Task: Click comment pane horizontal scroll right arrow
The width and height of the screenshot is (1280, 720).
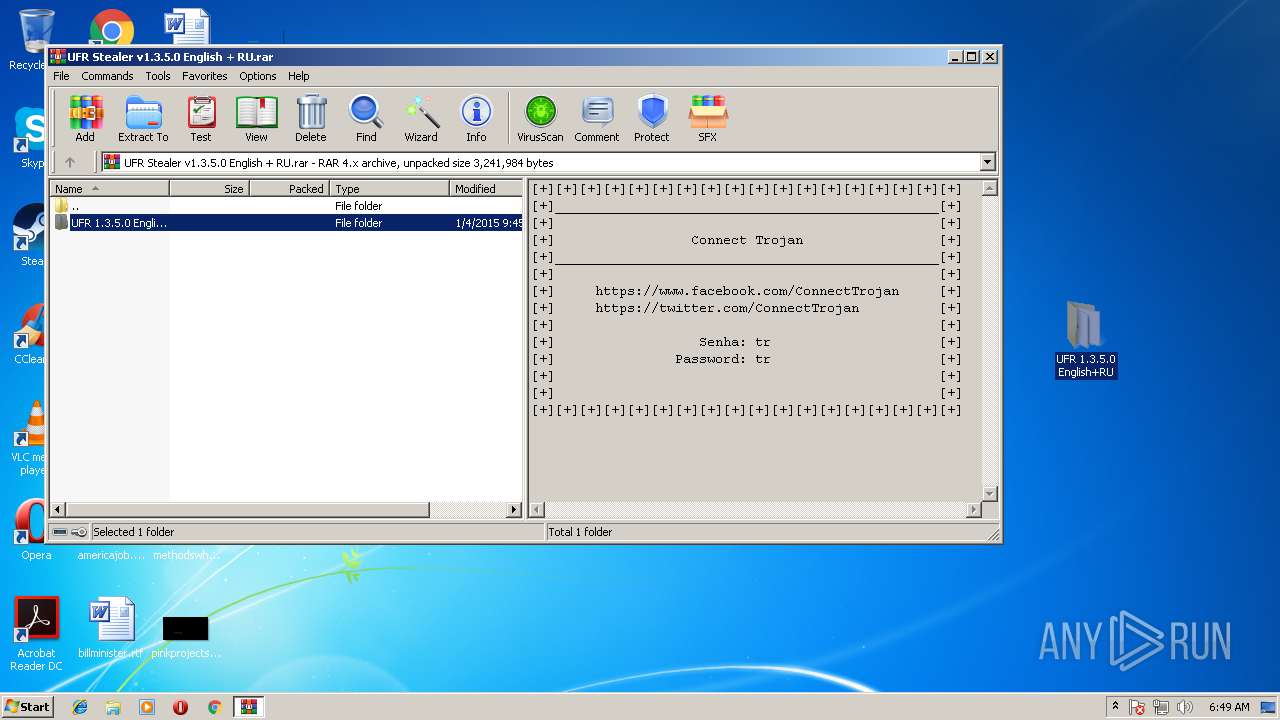Action: [974, 509]
